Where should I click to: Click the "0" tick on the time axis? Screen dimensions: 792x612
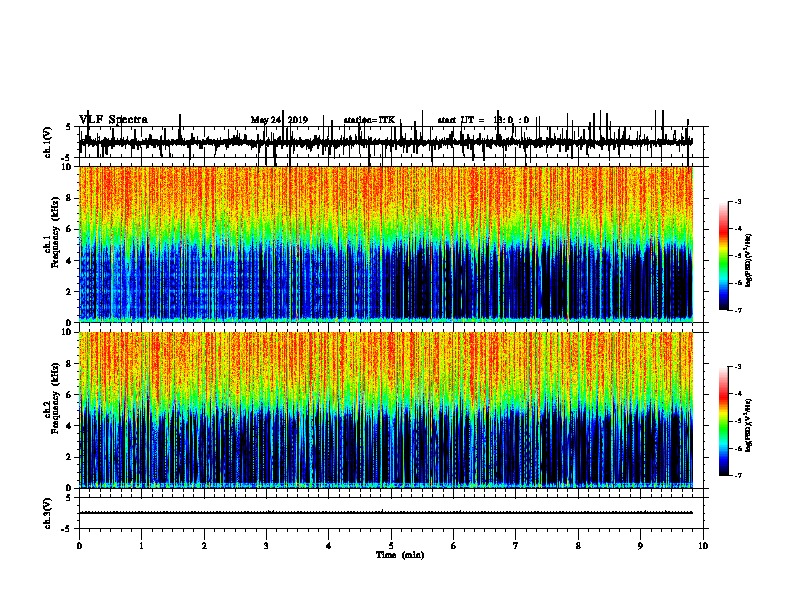coord(79,546)
